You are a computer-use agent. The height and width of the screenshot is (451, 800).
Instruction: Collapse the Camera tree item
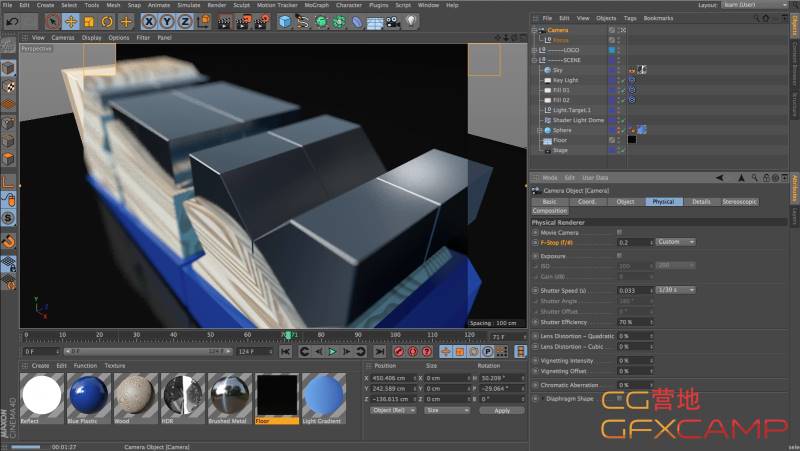[x=534, y=30]
